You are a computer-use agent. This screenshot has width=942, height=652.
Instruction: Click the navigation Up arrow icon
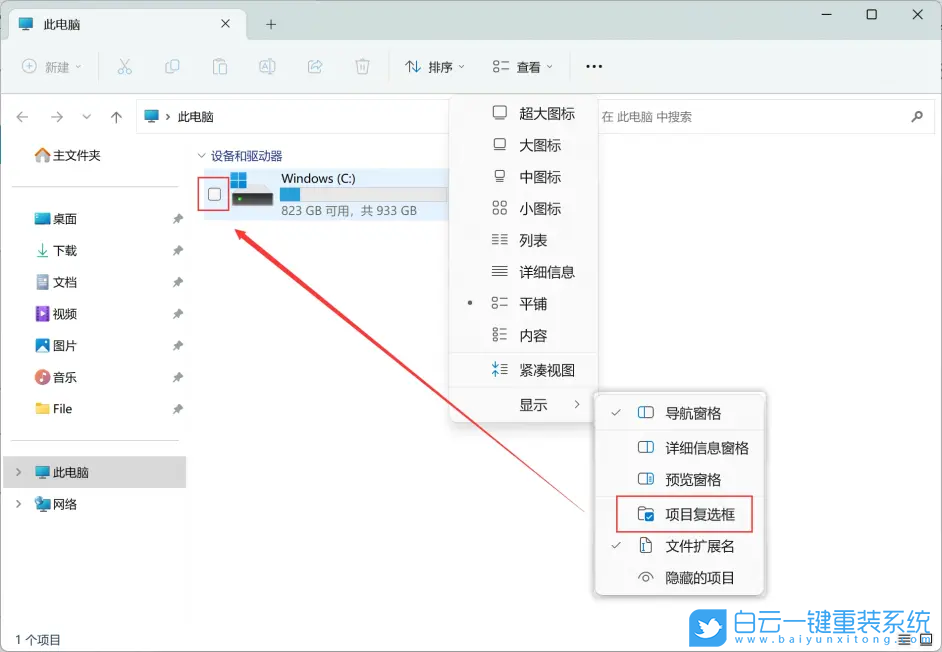click(116, 116)
